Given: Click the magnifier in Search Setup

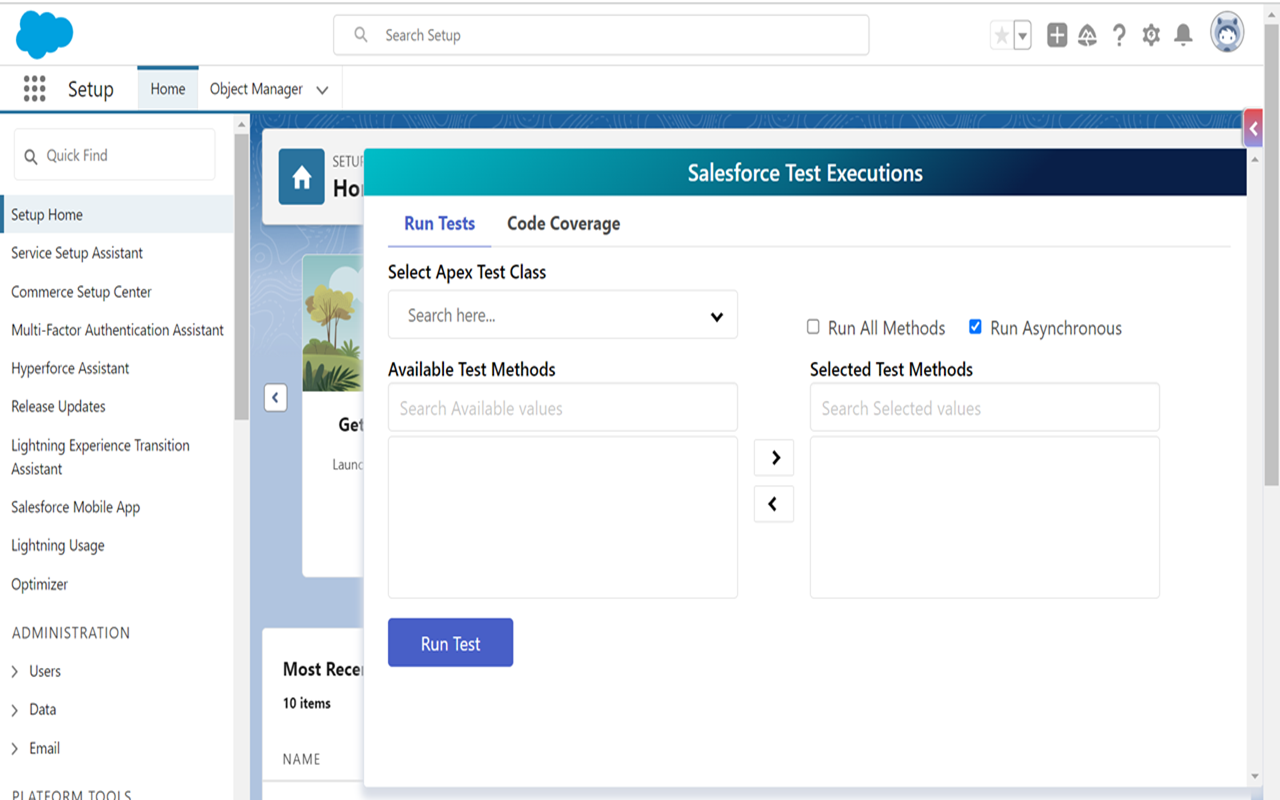Looking at the screenshot, I should pyautogui.click(x=361, y=35).
